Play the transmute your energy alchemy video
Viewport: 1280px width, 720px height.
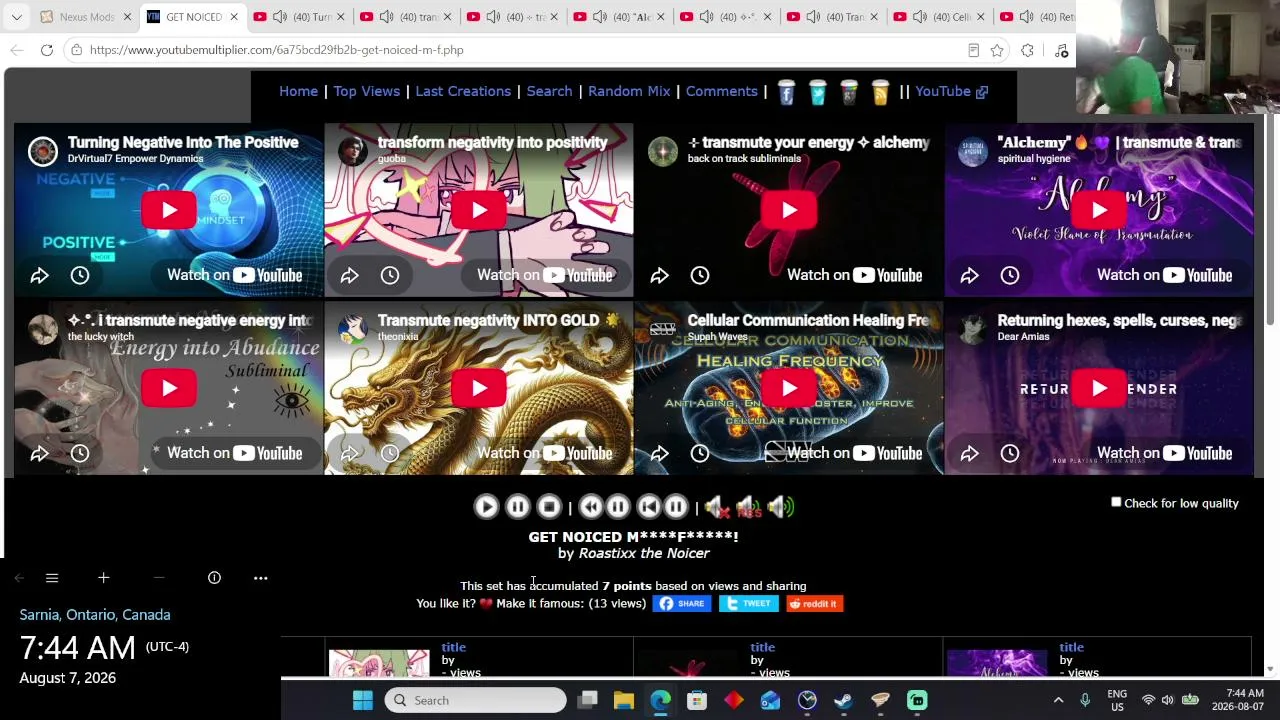pyautogui.click(x=789, y=210)
